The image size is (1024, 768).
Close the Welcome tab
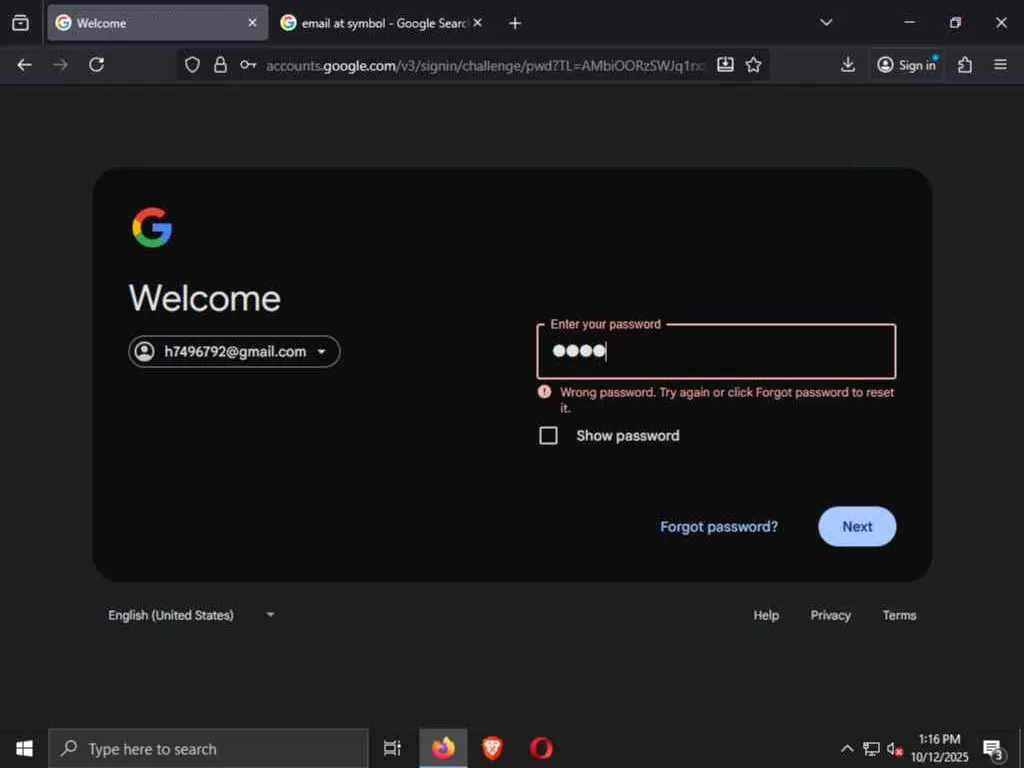(252, 23)
